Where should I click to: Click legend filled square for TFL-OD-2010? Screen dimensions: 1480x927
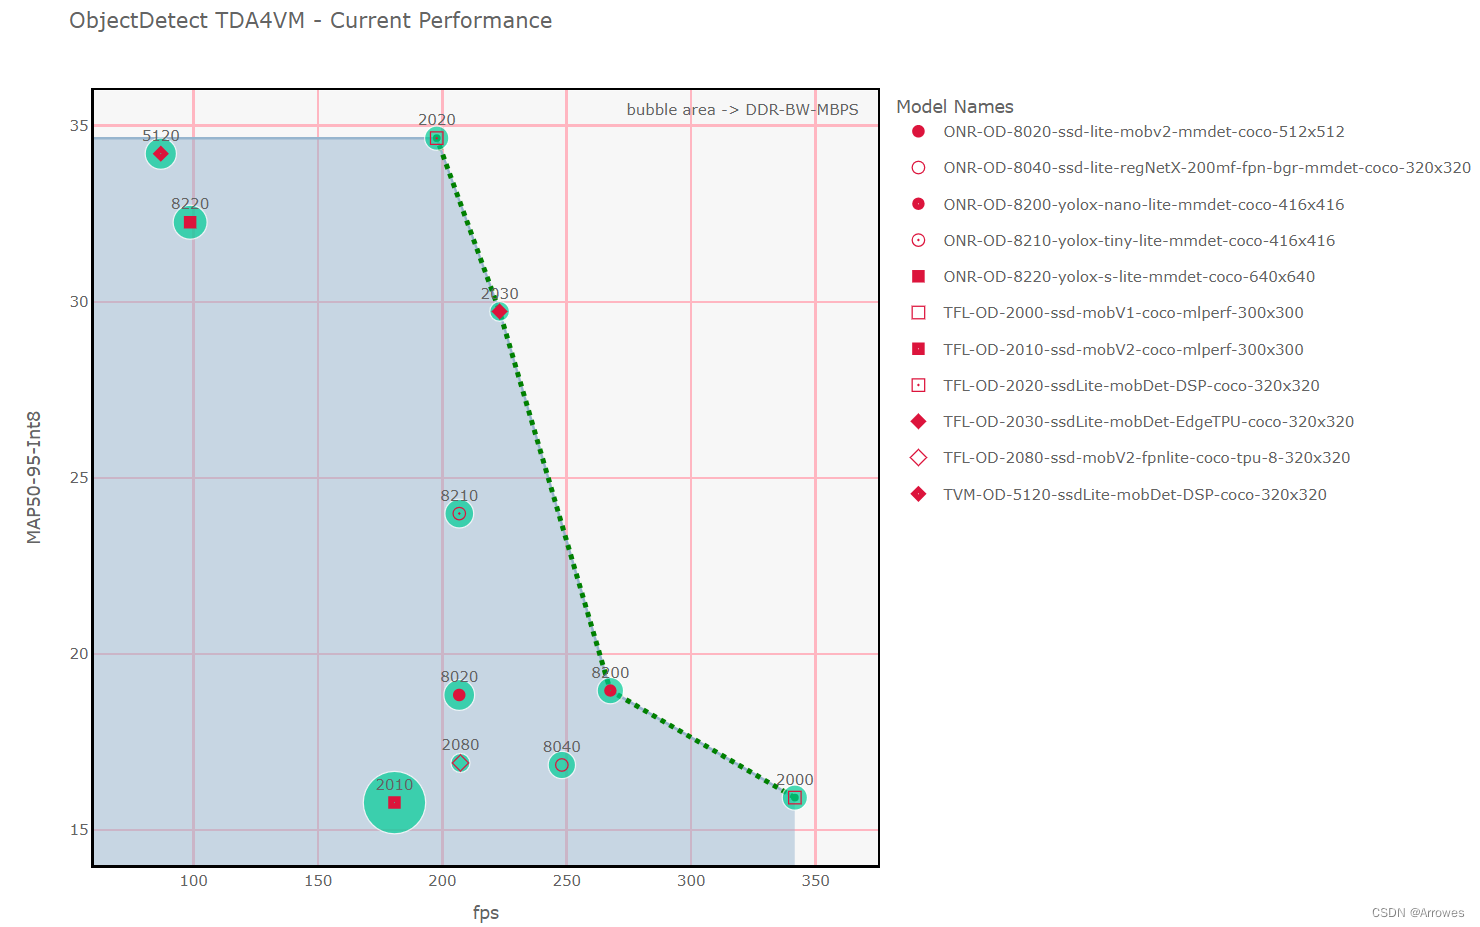918,349
